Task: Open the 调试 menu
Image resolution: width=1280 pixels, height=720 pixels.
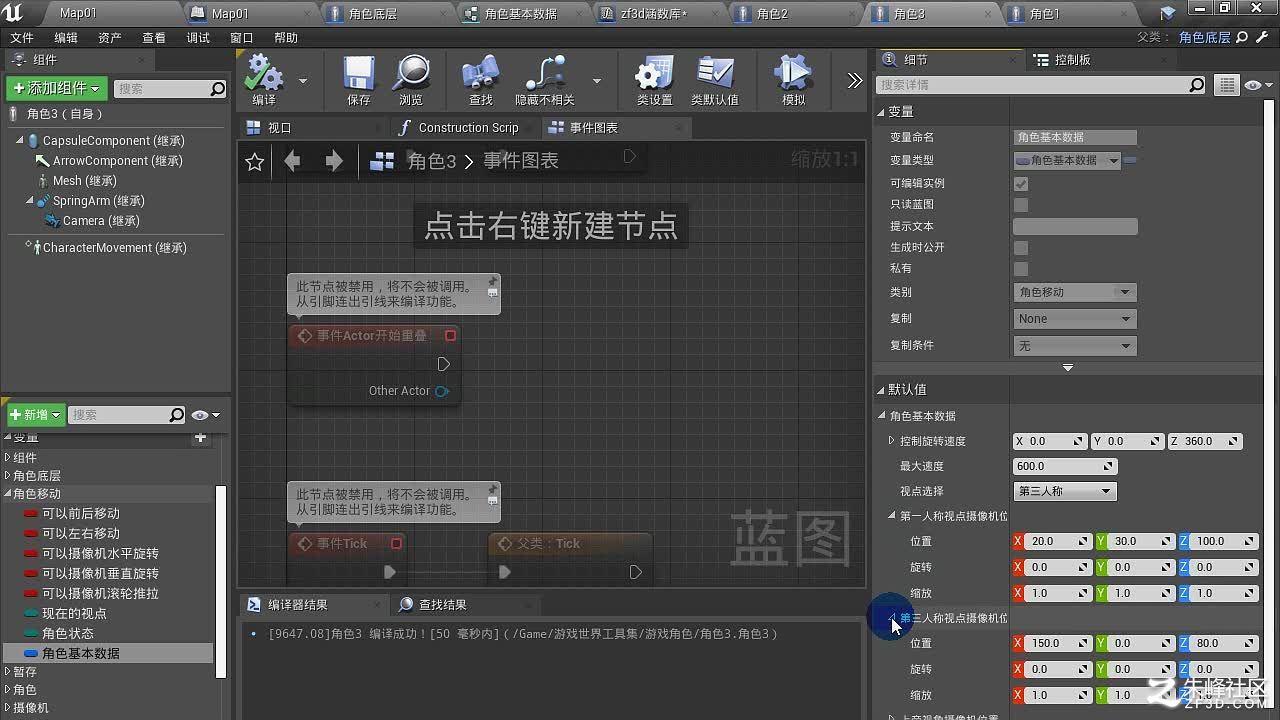Action: click(198, 38)
